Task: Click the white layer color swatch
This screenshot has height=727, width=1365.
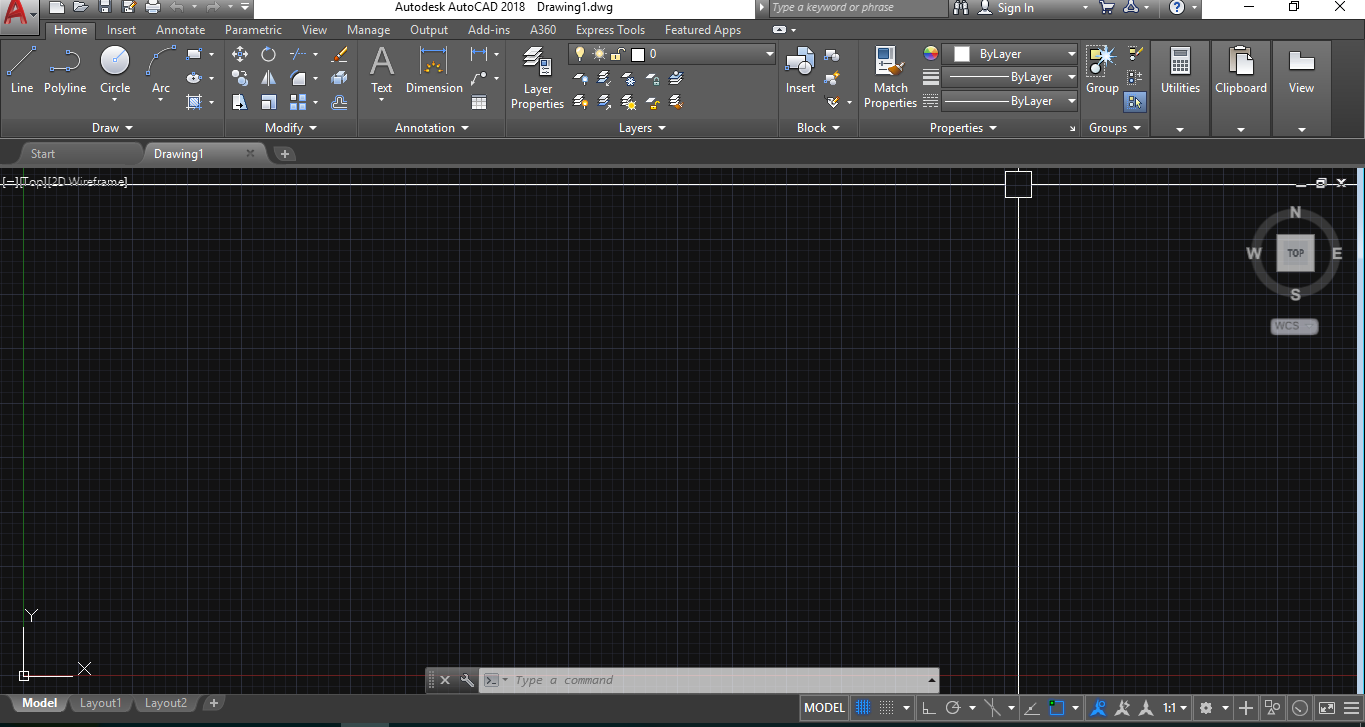Action: (637, 54)
